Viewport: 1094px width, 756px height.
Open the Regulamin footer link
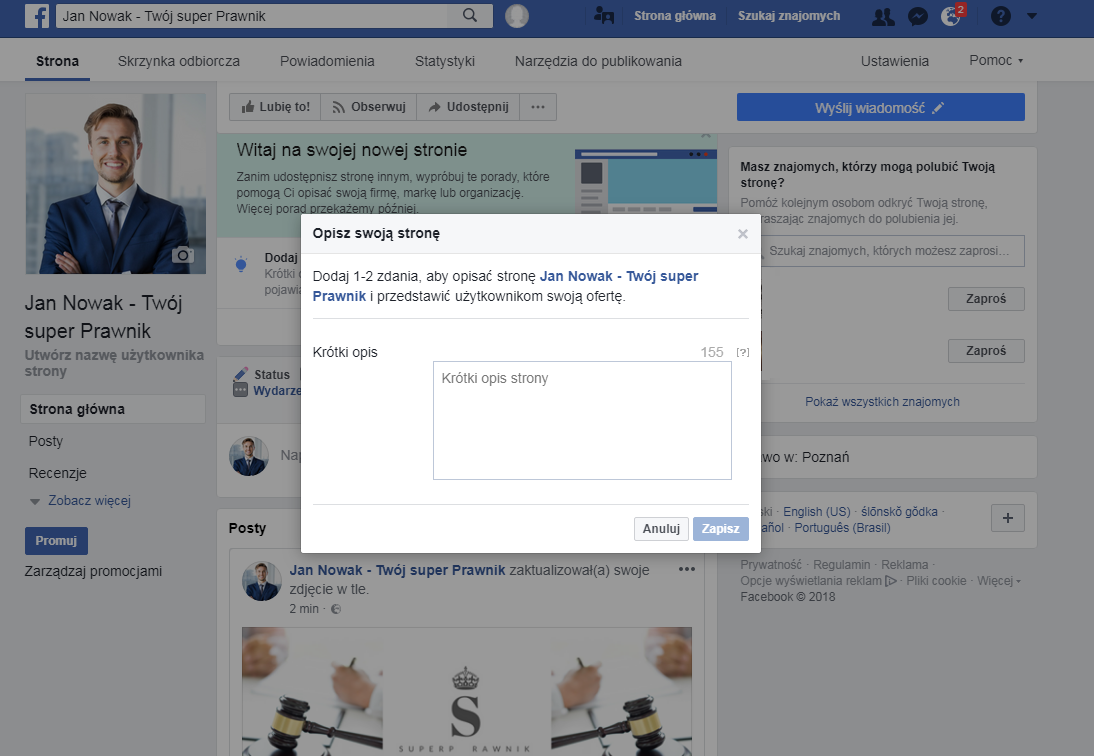pos(841,565)
